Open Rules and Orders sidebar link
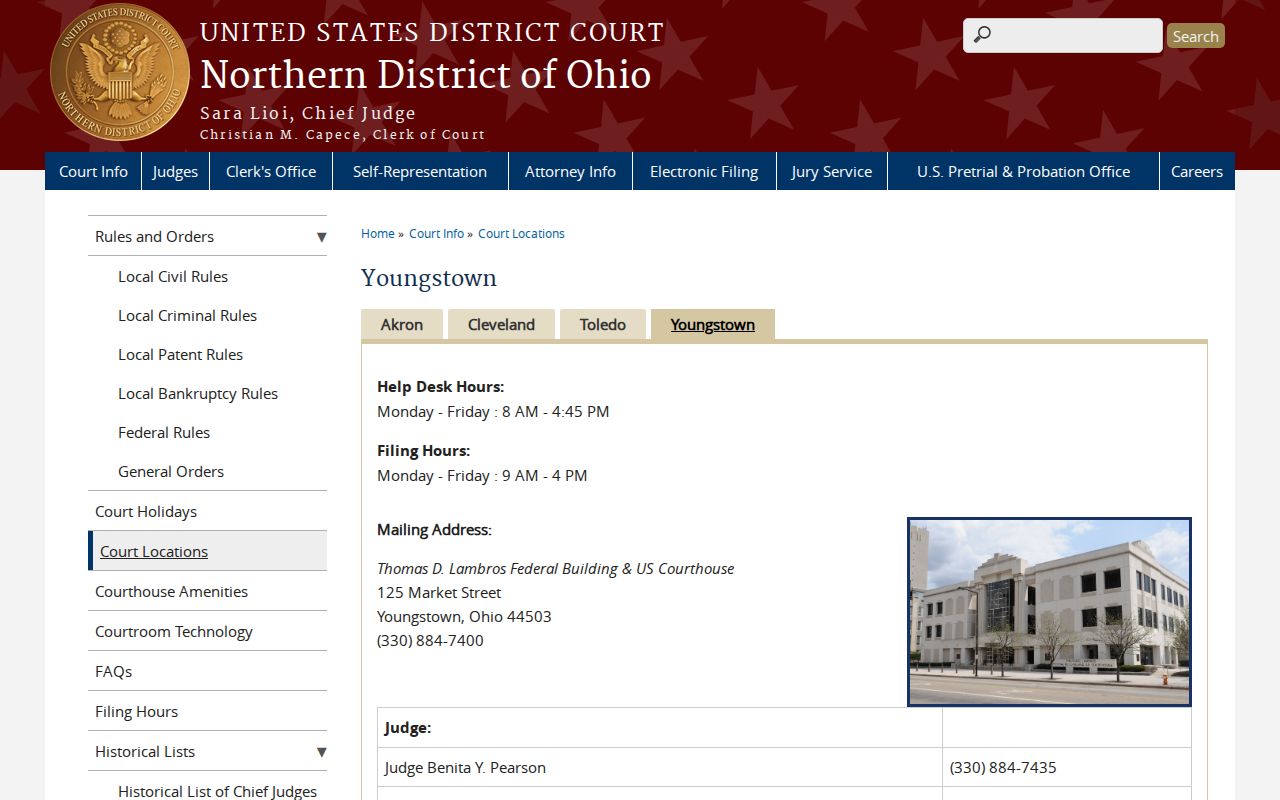This screenshot has height=800, width=1280. pos(154,236)
